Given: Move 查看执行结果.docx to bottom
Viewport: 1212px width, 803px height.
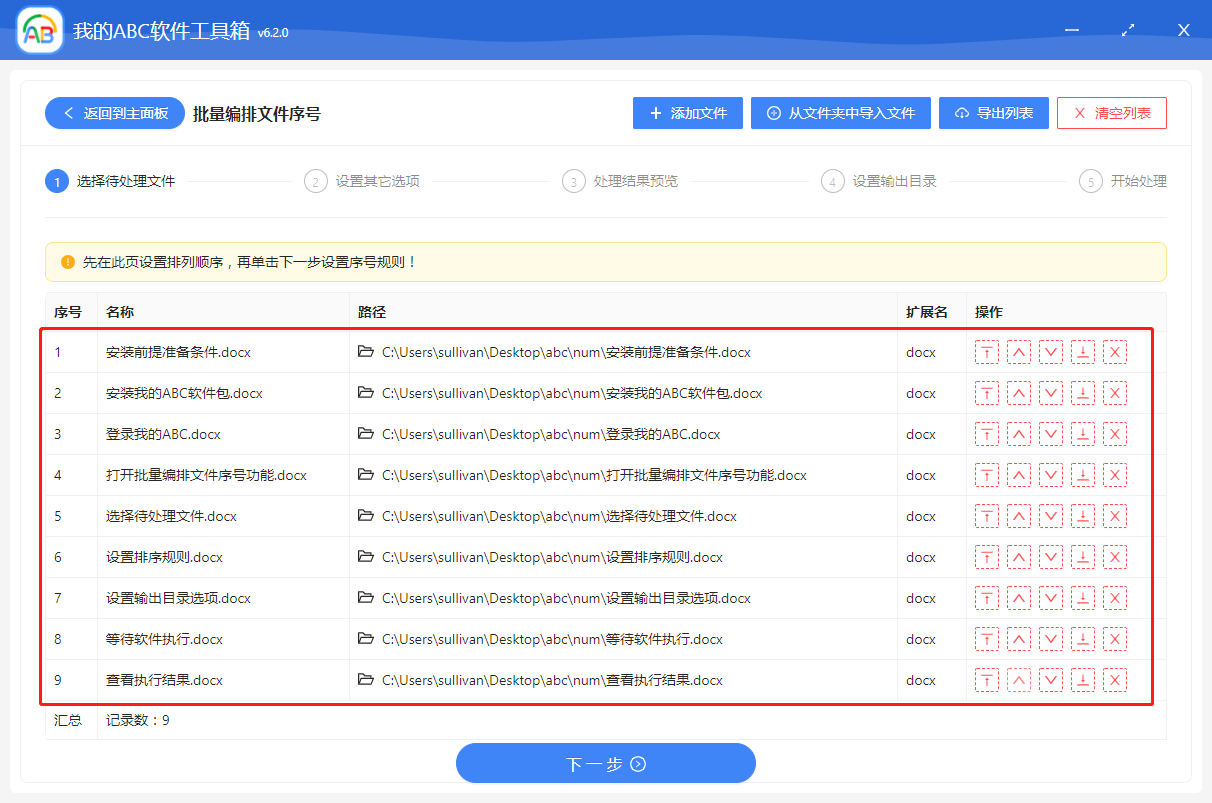Looking at the screenshot, I should pos(1083,680).
